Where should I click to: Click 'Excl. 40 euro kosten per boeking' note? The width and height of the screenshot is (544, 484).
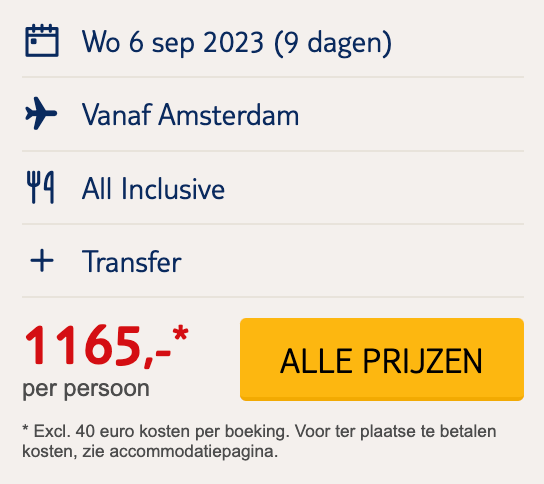pyautogui.click(x=161, y=432)
